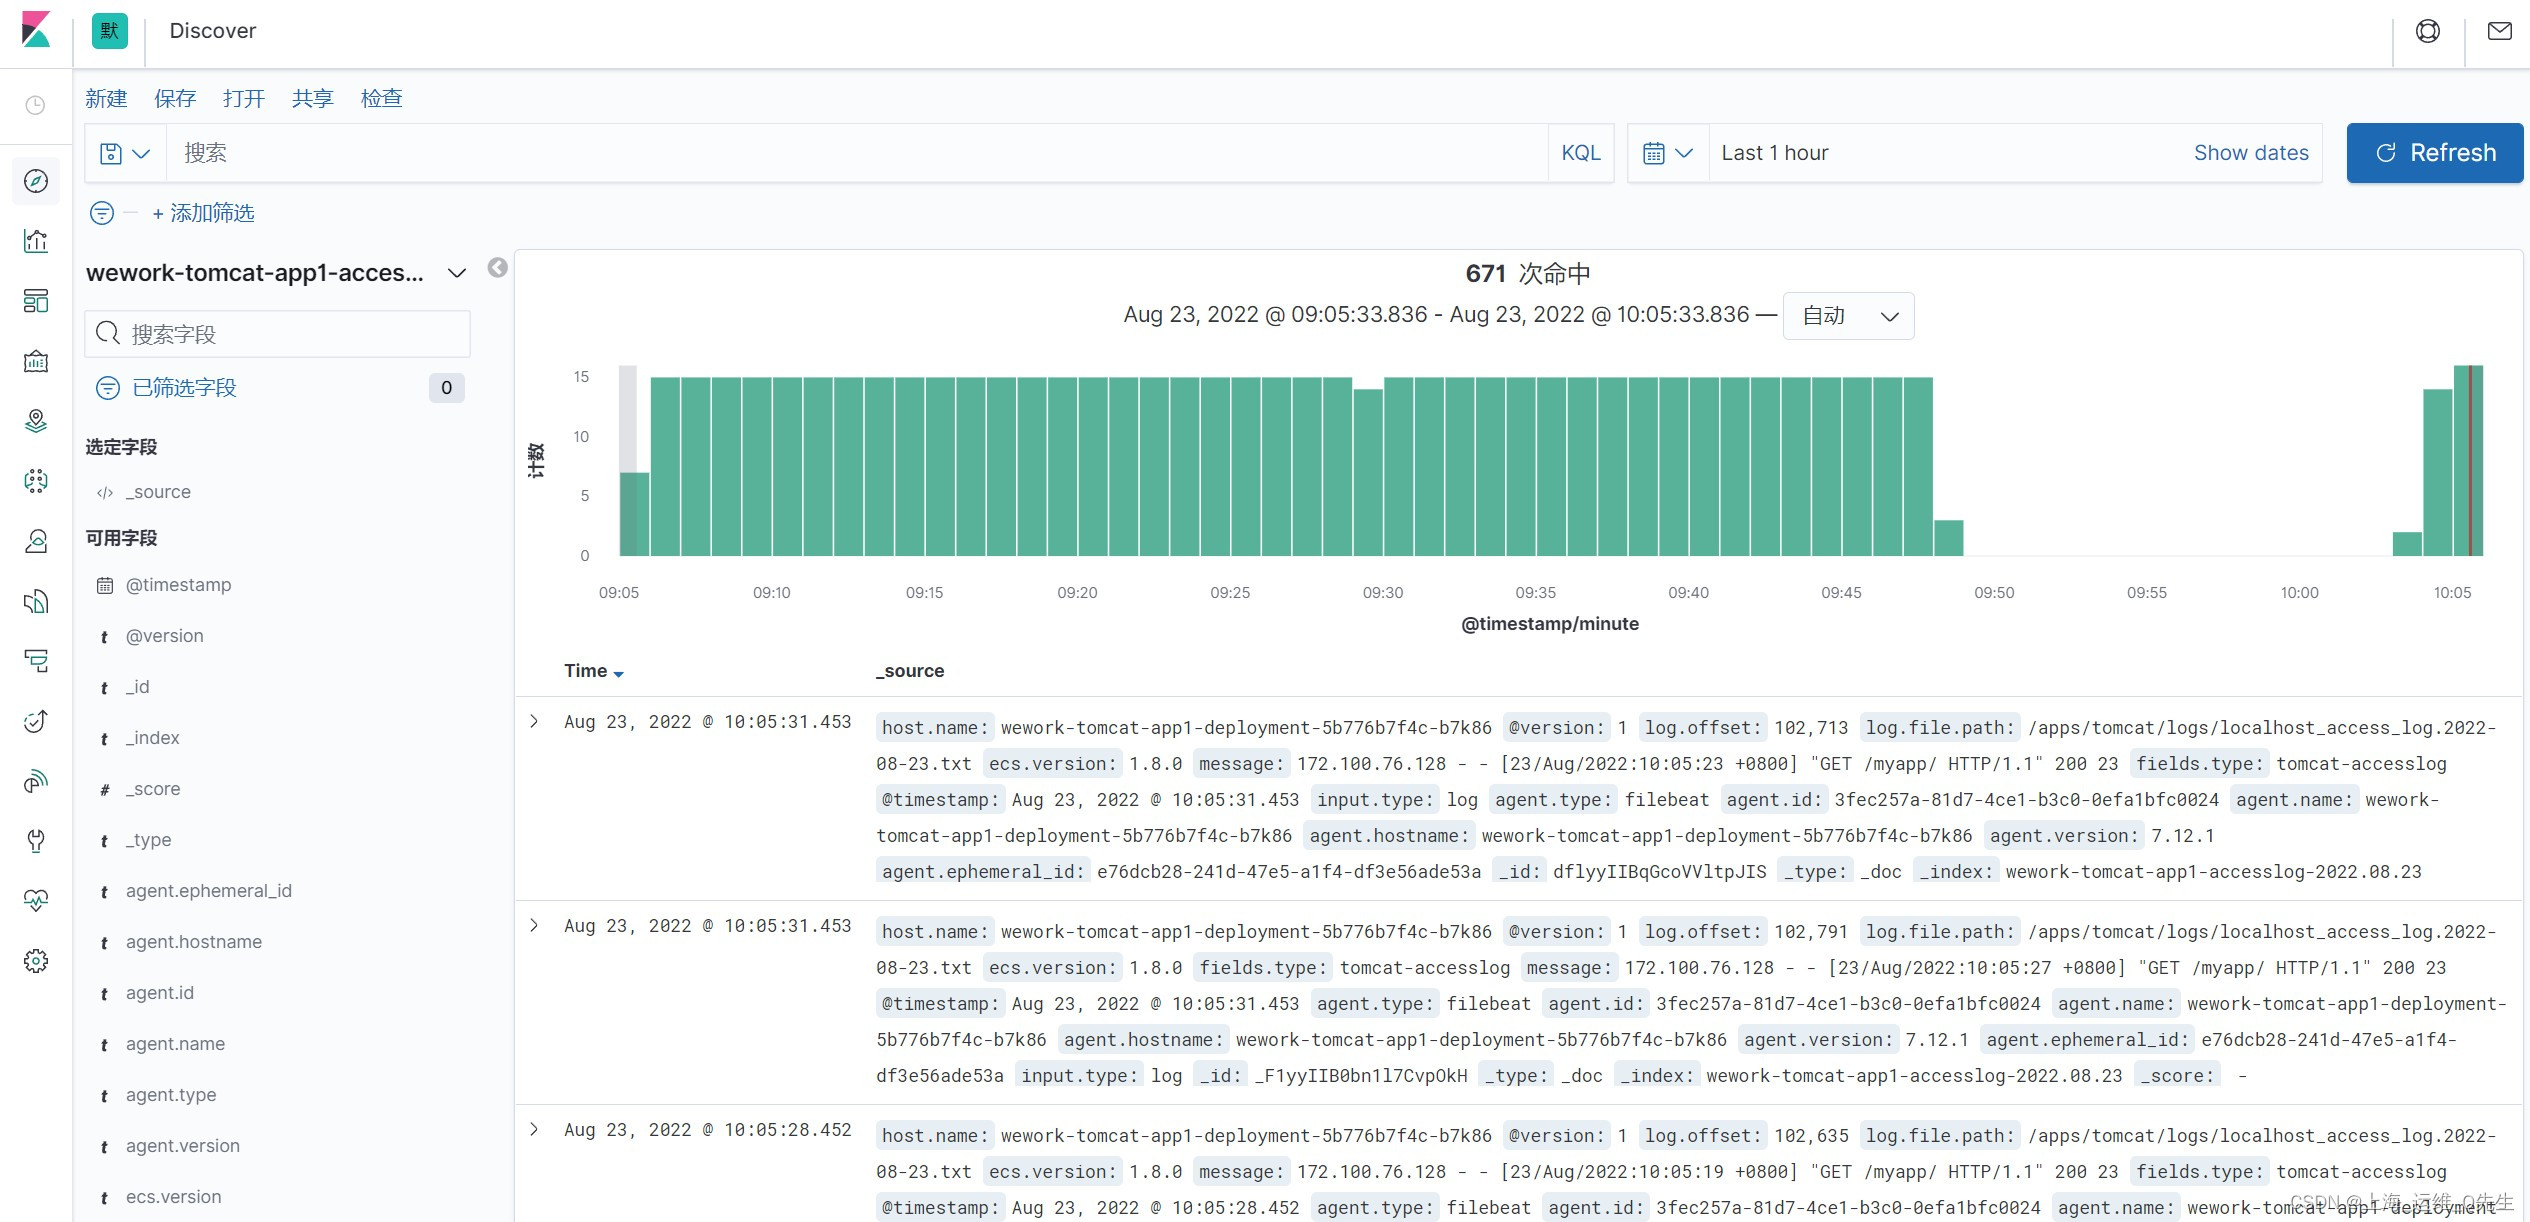Open the help menu icon
The width and height of the screenshot is (2530, 1222).
(x=2428, y=31)
